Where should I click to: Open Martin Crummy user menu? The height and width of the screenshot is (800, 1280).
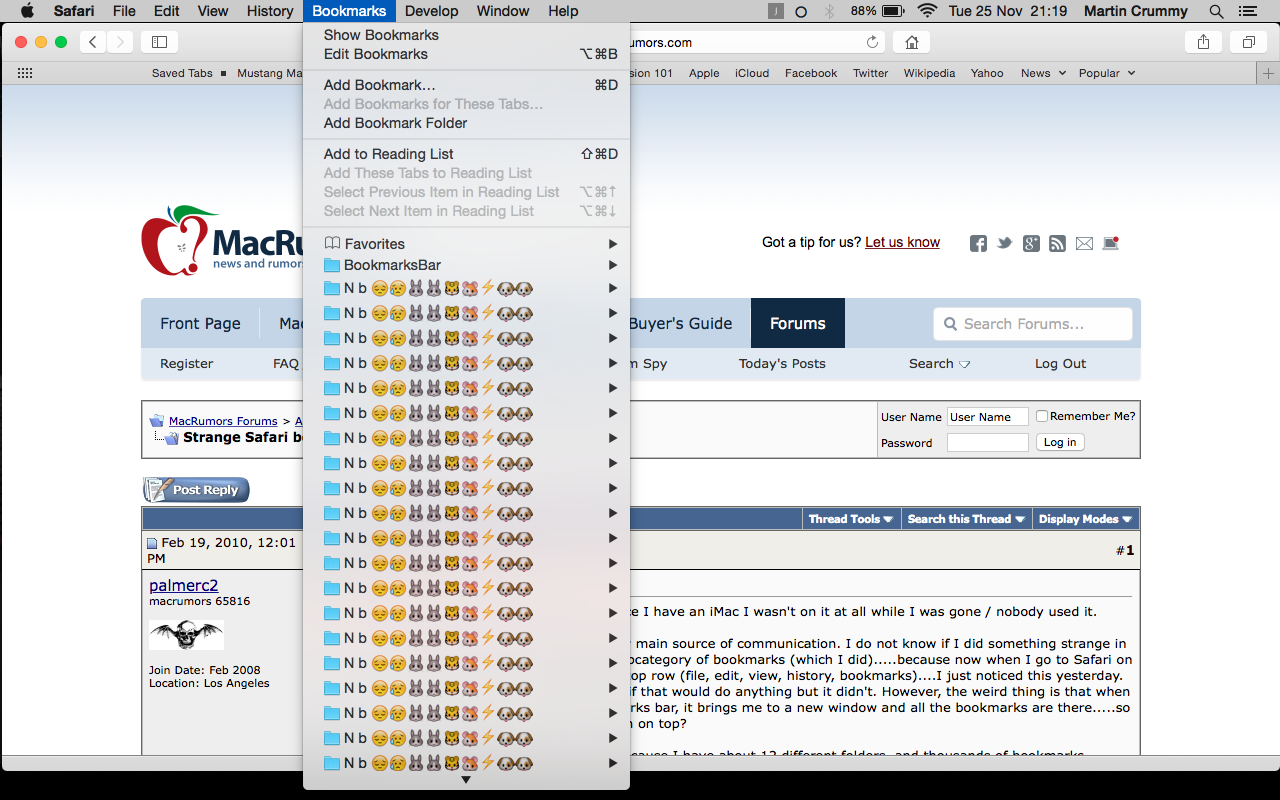click(x=1134, y=11)
